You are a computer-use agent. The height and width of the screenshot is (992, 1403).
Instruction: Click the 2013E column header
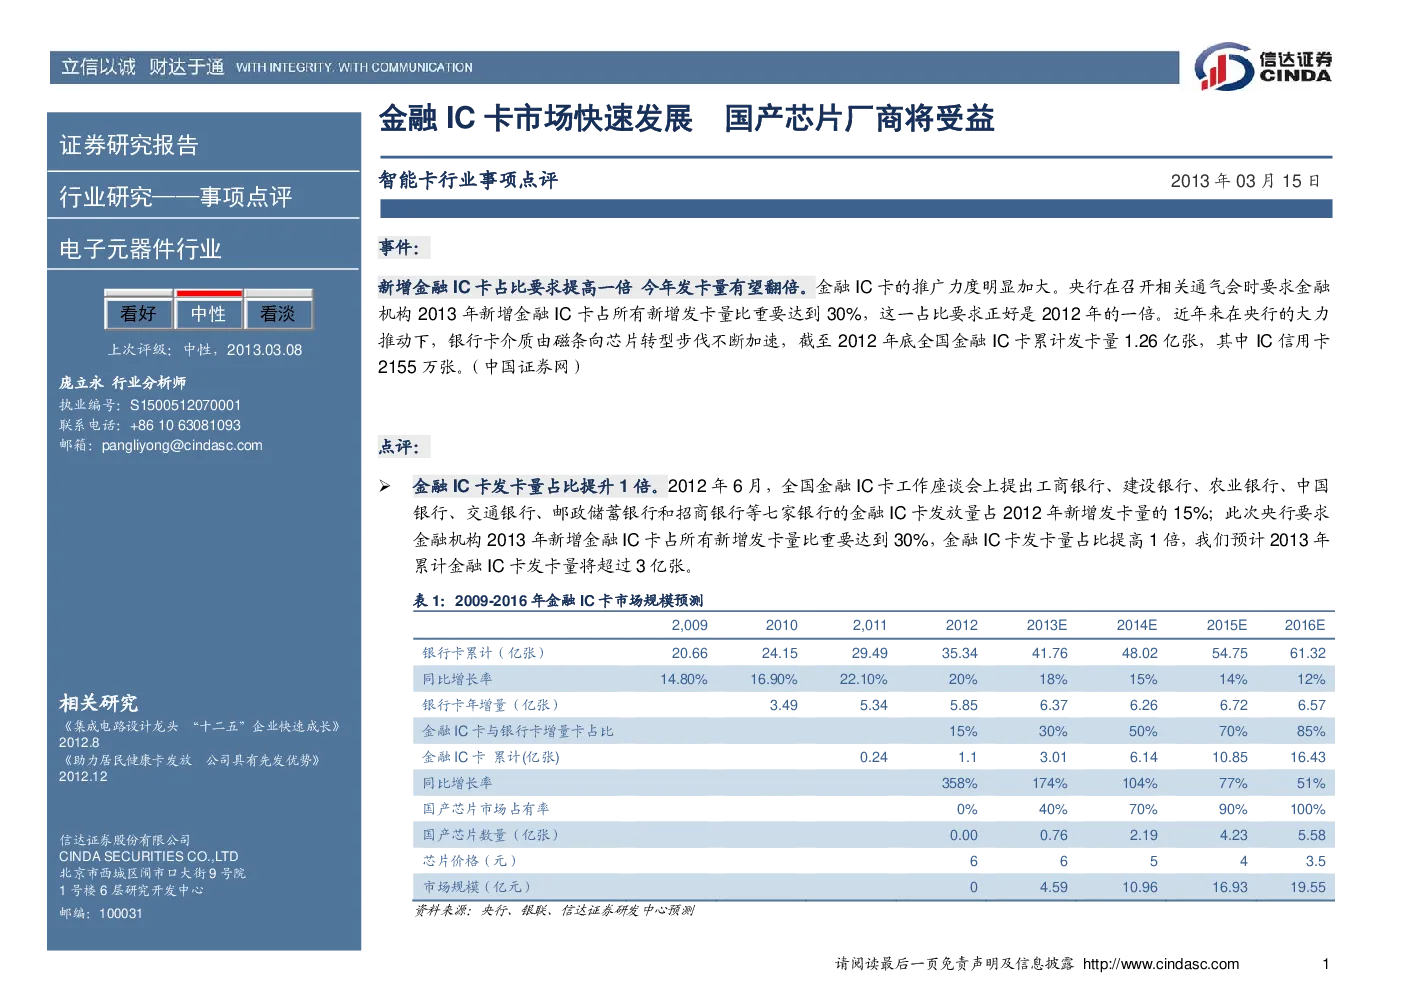[x=1047, y=625]
